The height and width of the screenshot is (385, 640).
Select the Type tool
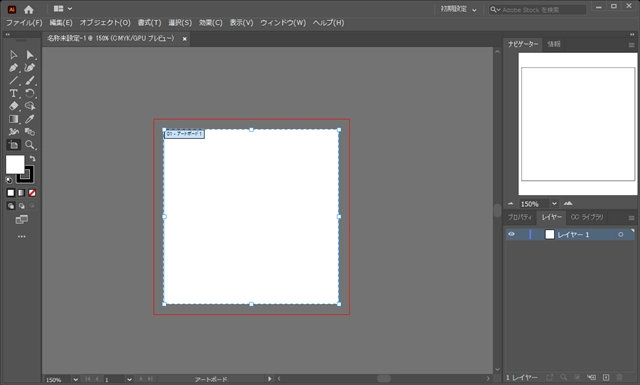13,93
